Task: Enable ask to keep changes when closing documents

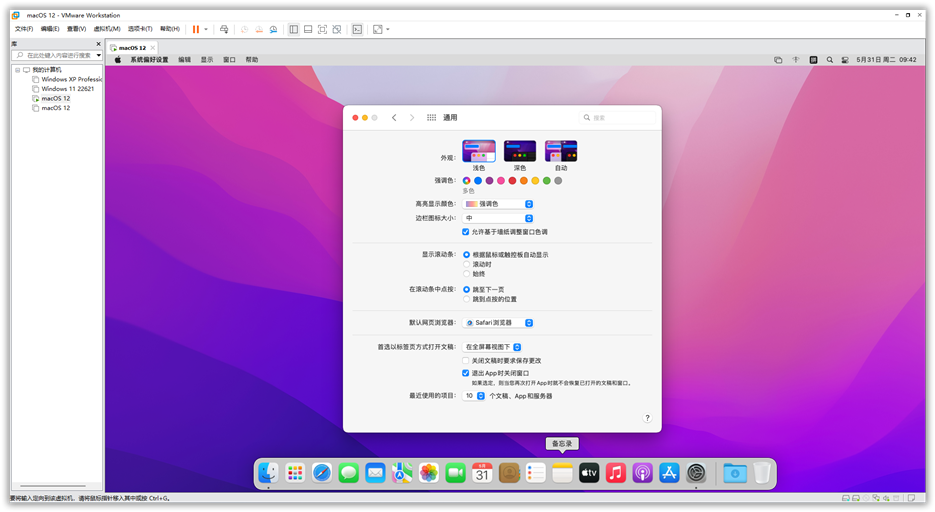Action: pos(465,361)
